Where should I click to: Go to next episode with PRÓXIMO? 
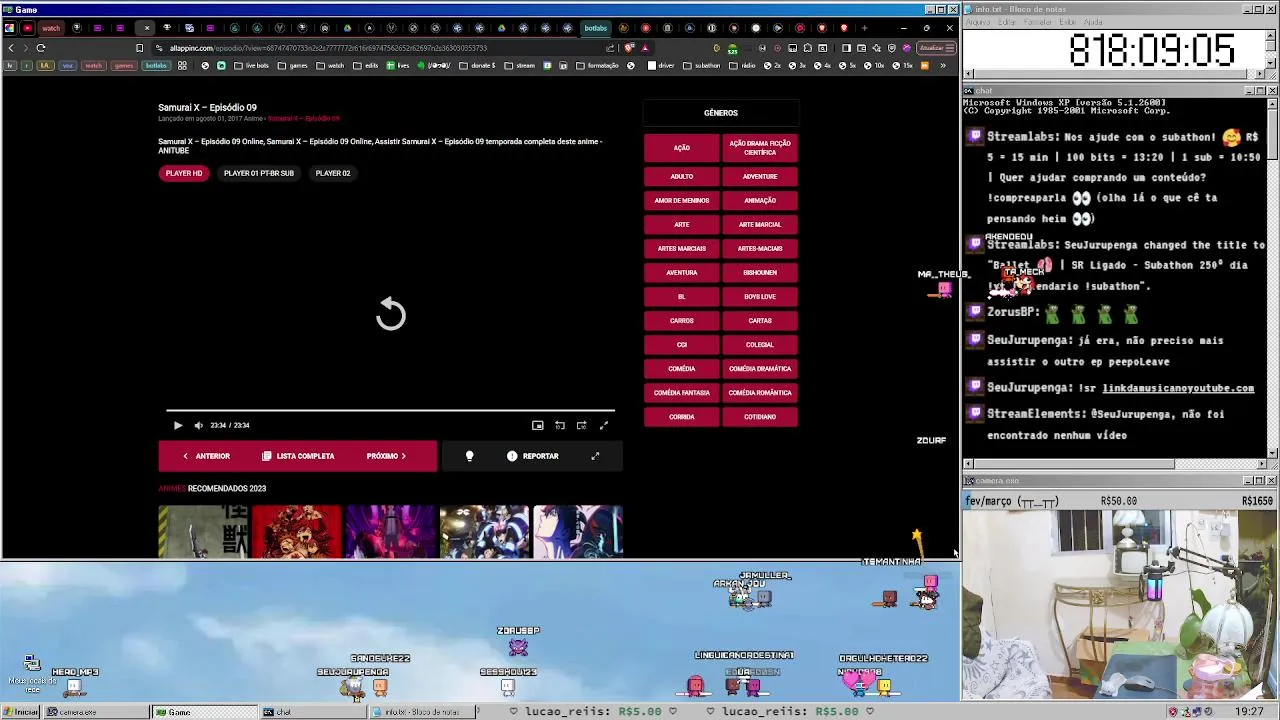click(386, 456)
